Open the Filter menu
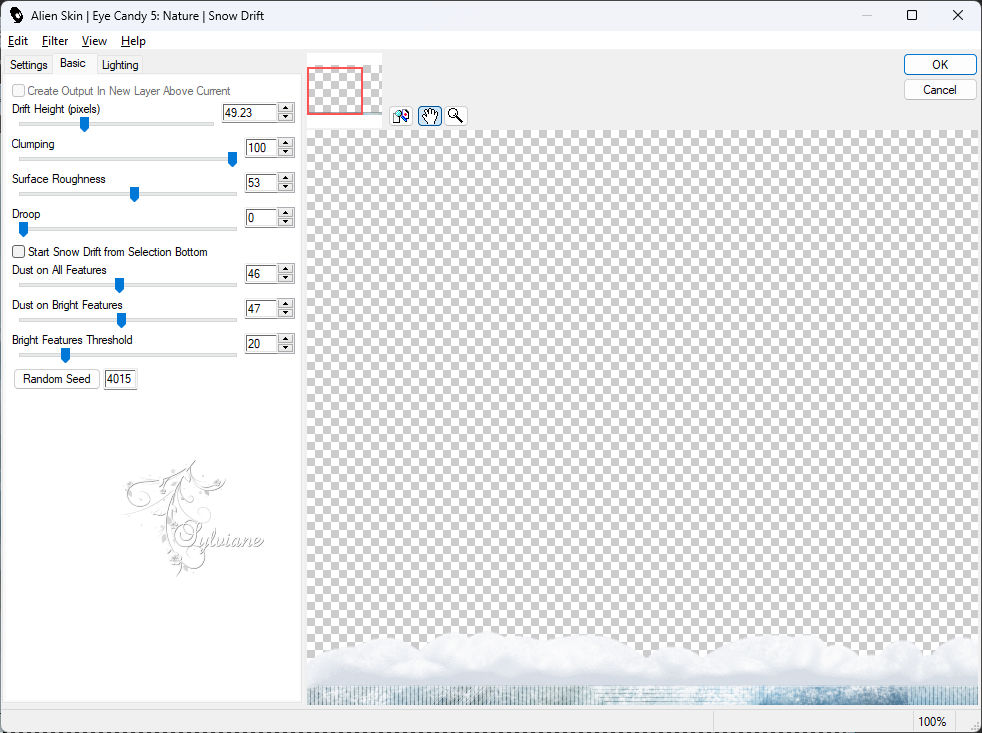This screenshot has width=982, height=733. 54,41
